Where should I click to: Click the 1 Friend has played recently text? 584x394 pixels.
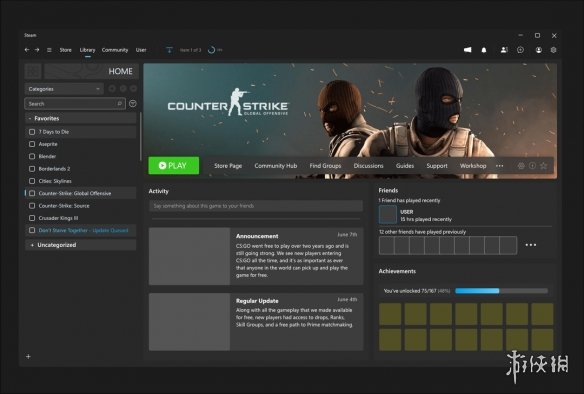[x=409, y=200]
